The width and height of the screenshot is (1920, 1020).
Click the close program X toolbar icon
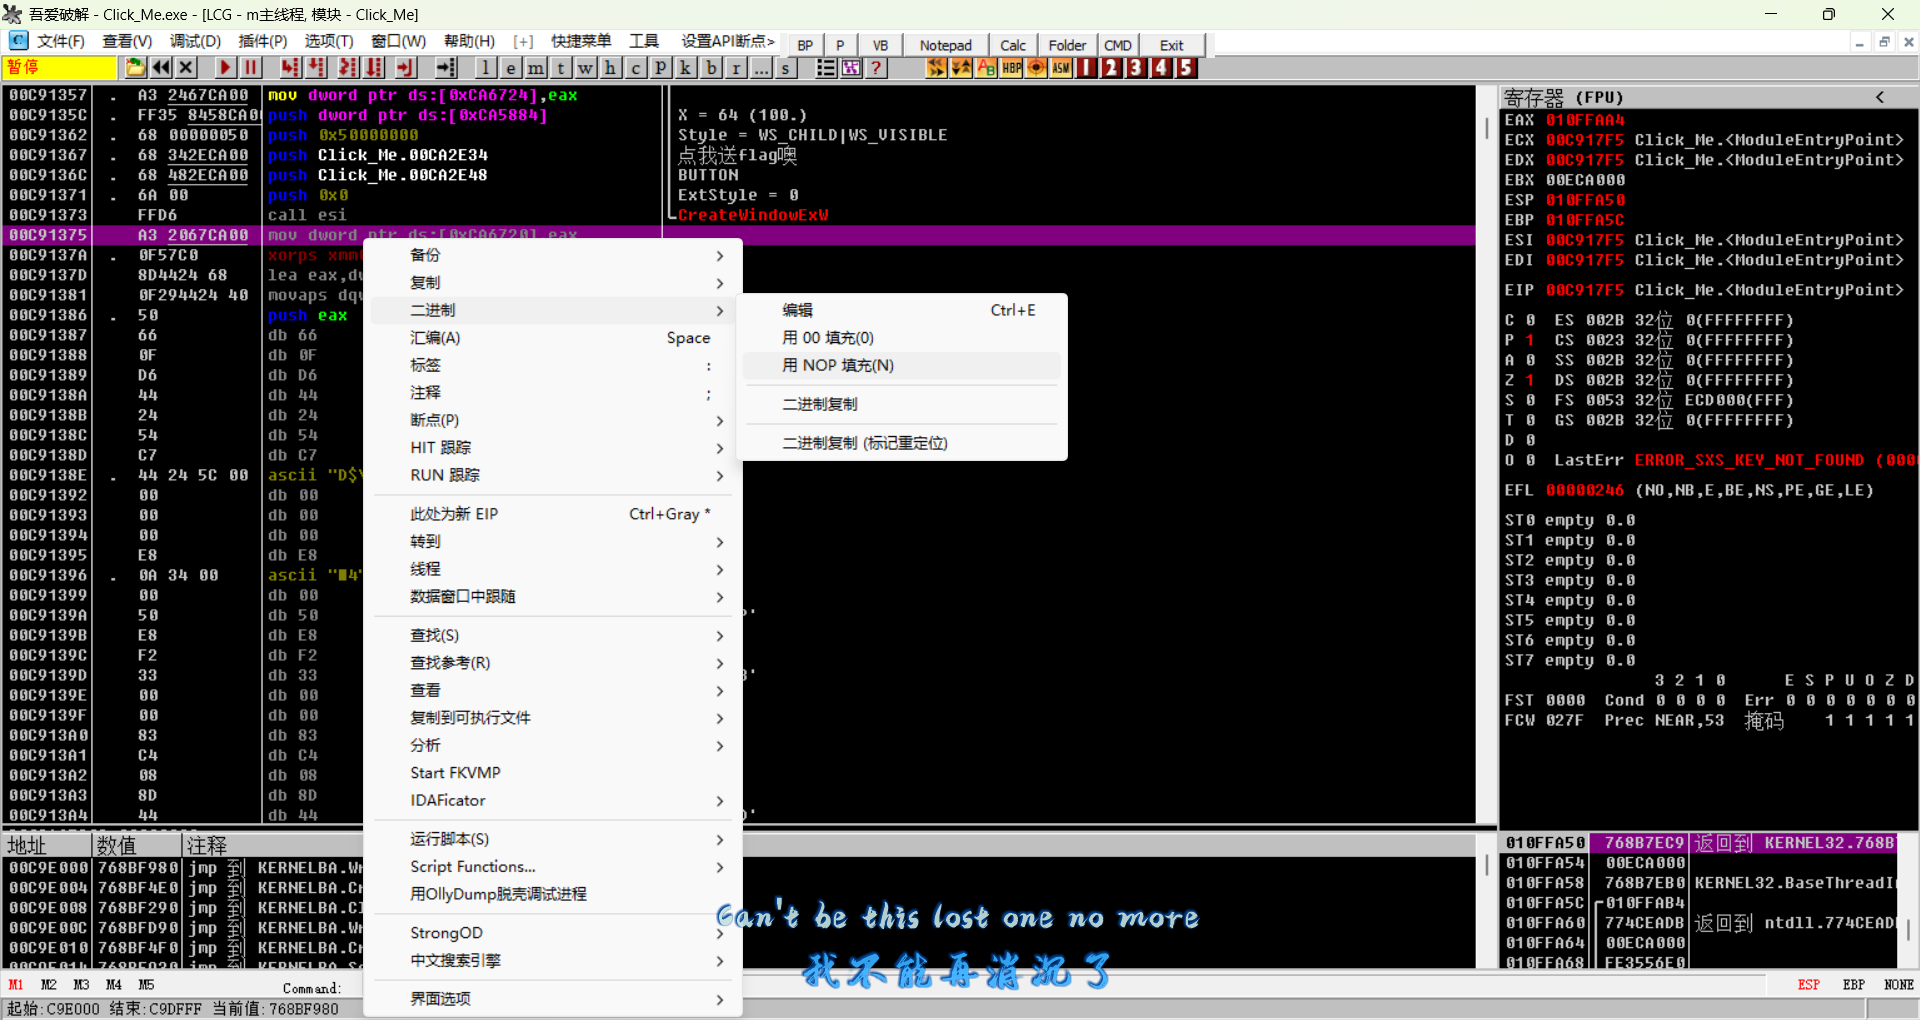click(x=186, y=67)
